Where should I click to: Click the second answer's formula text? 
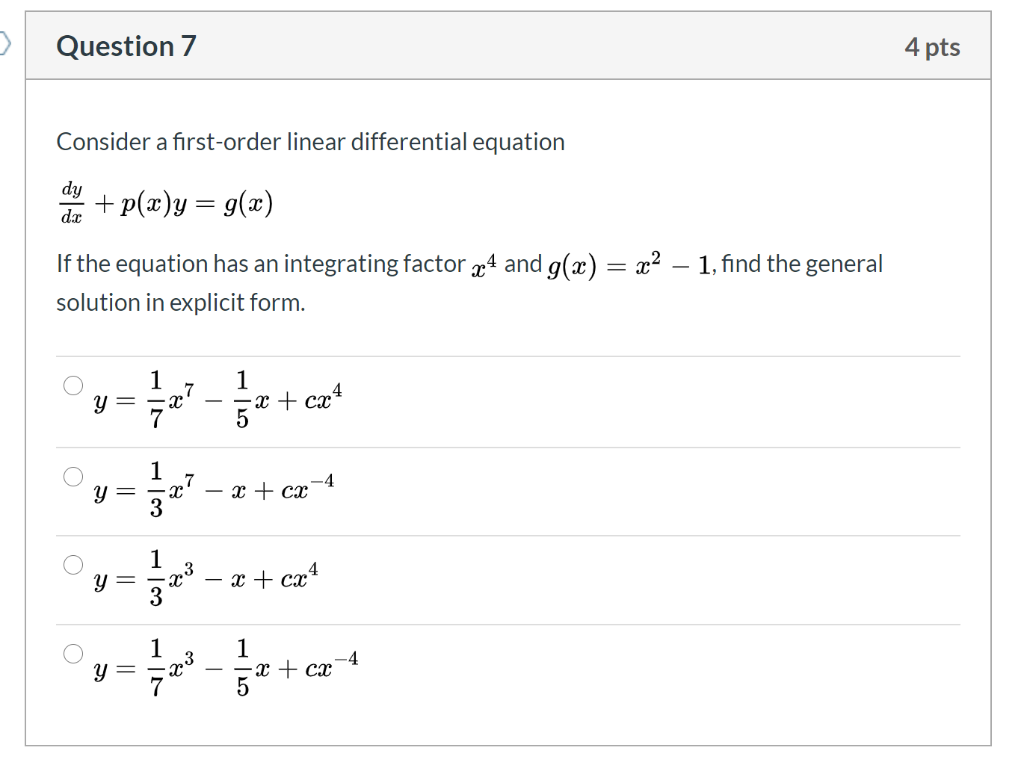(212, 489)
